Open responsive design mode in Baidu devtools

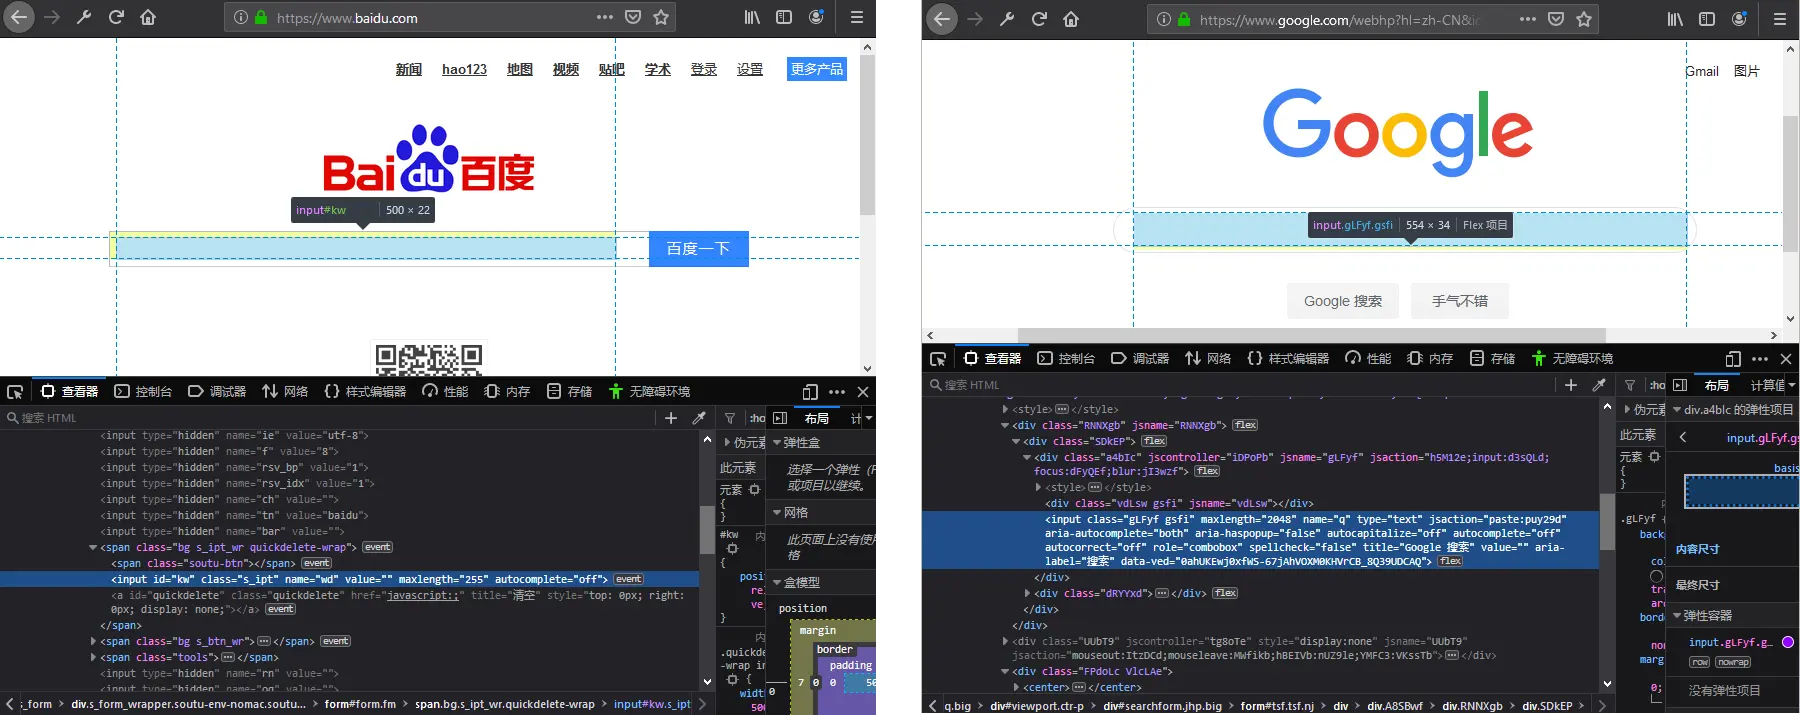pos(810,392)
